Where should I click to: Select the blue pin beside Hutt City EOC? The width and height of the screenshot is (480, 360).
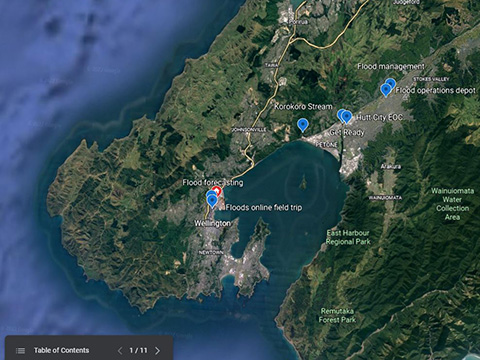pyautogui.click(x=347, y=117)
